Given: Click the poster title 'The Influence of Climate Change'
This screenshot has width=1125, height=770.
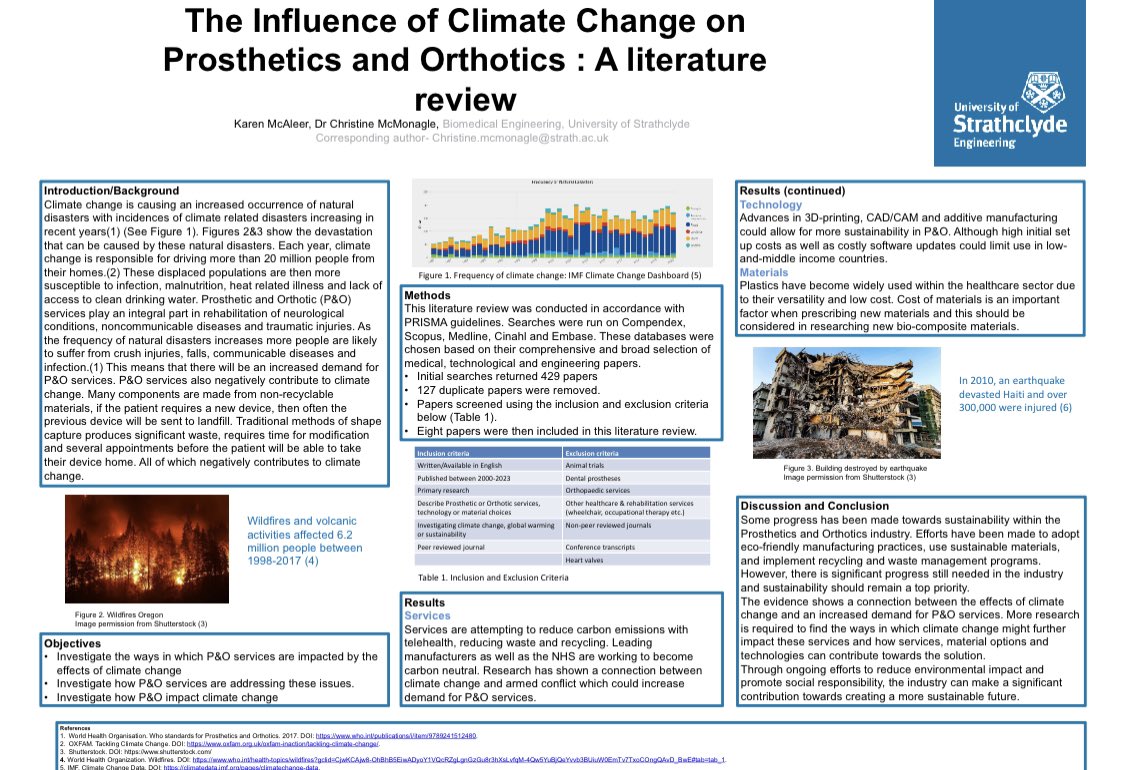Looking at the screenshot, I should pos(465,60).
